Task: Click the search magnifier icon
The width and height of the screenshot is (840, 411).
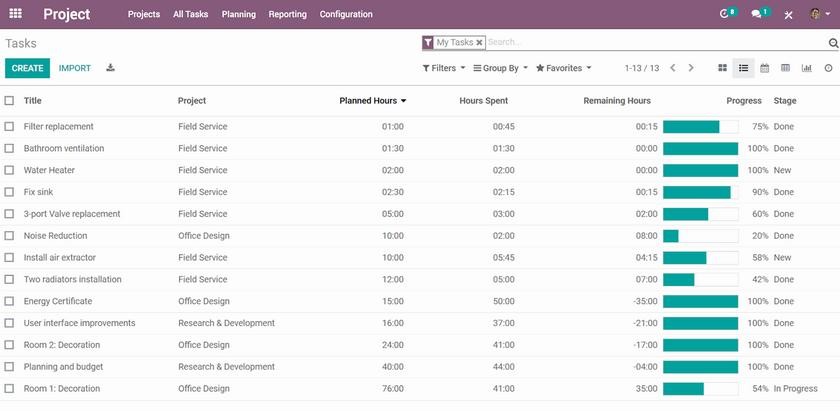Action: tap(833, 43)
